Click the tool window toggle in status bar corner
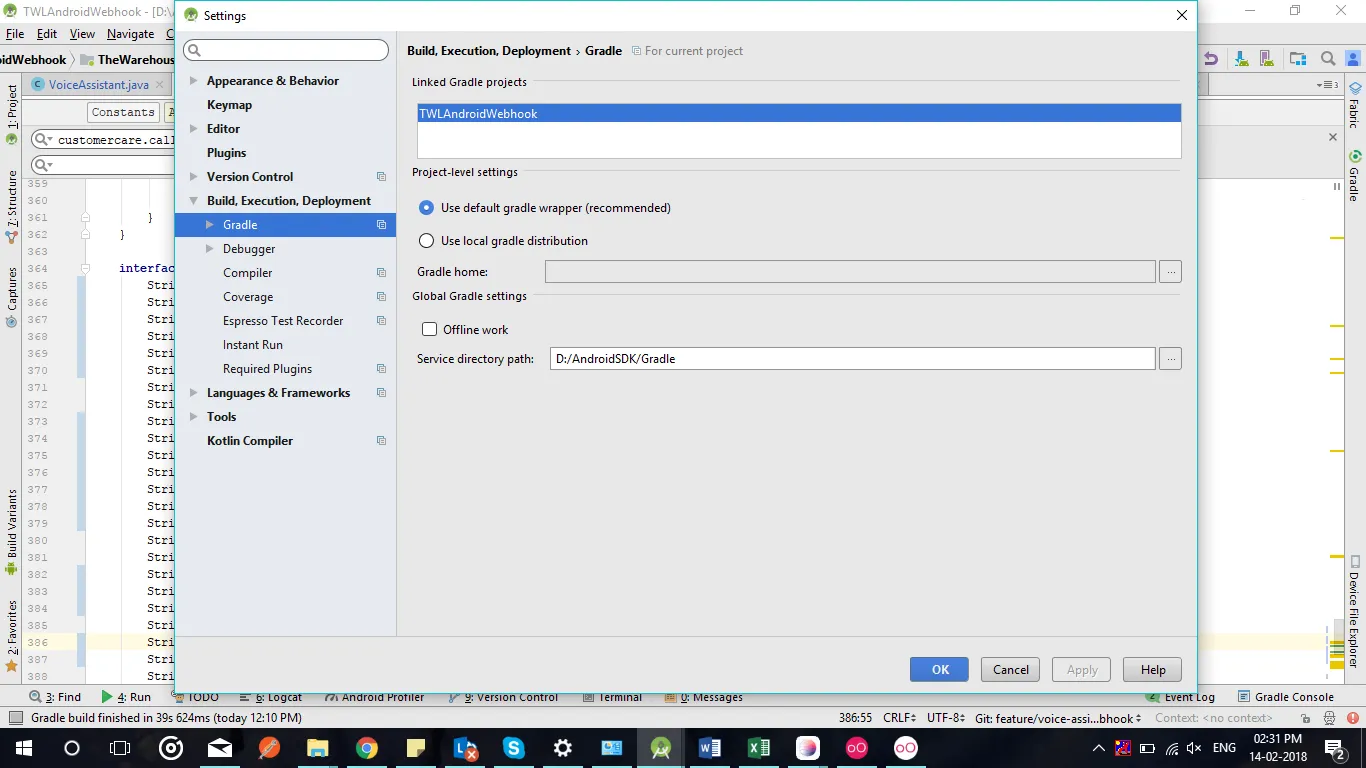The image size is (1366, 768). coord(15,718)
